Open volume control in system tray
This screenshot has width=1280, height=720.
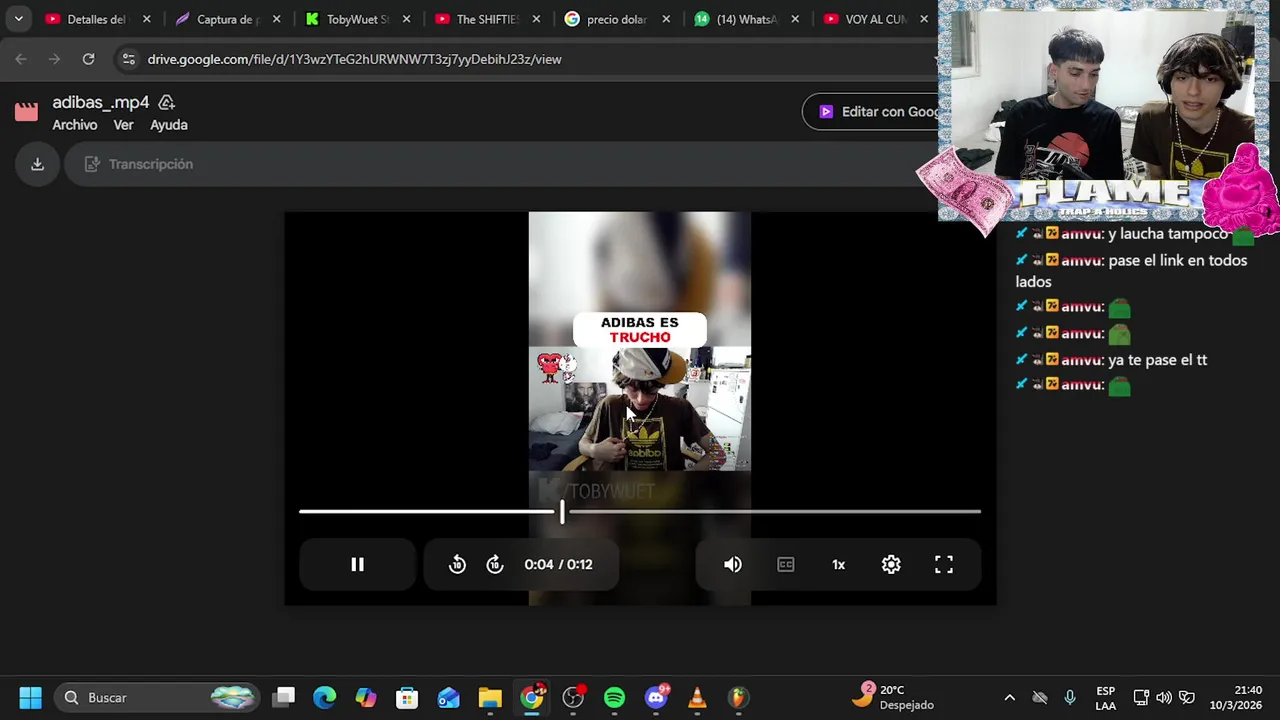click(1164, 697)
